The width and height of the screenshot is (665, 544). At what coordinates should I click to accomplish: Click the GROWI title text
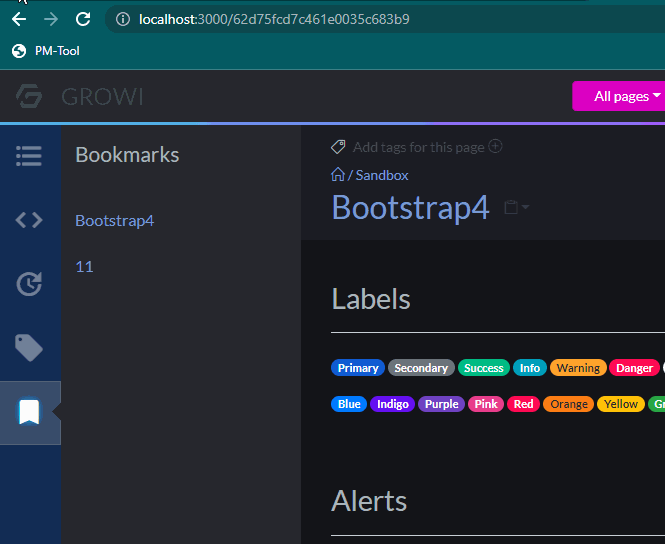click(x=102, y=97)
